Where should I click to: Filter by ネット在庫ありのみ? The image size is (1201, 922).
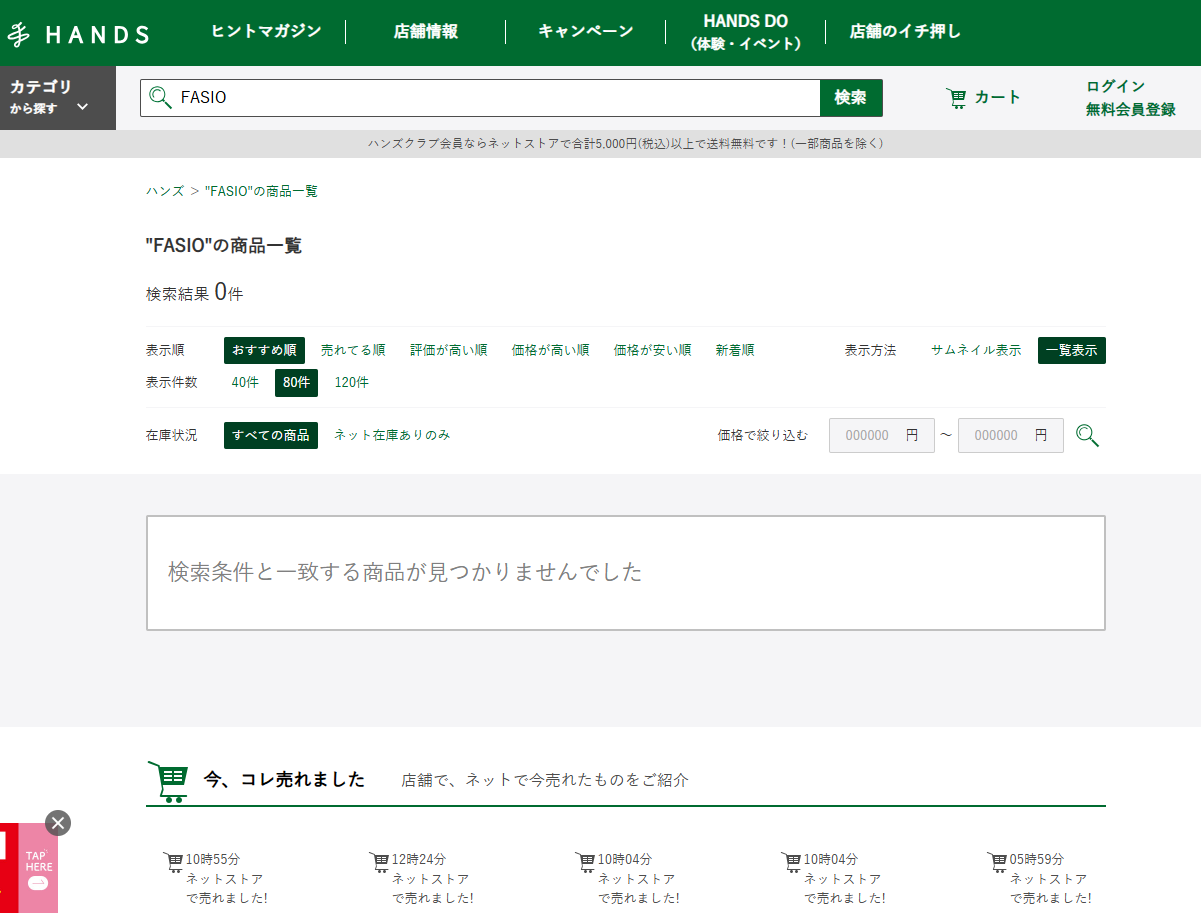pos(392,435)
